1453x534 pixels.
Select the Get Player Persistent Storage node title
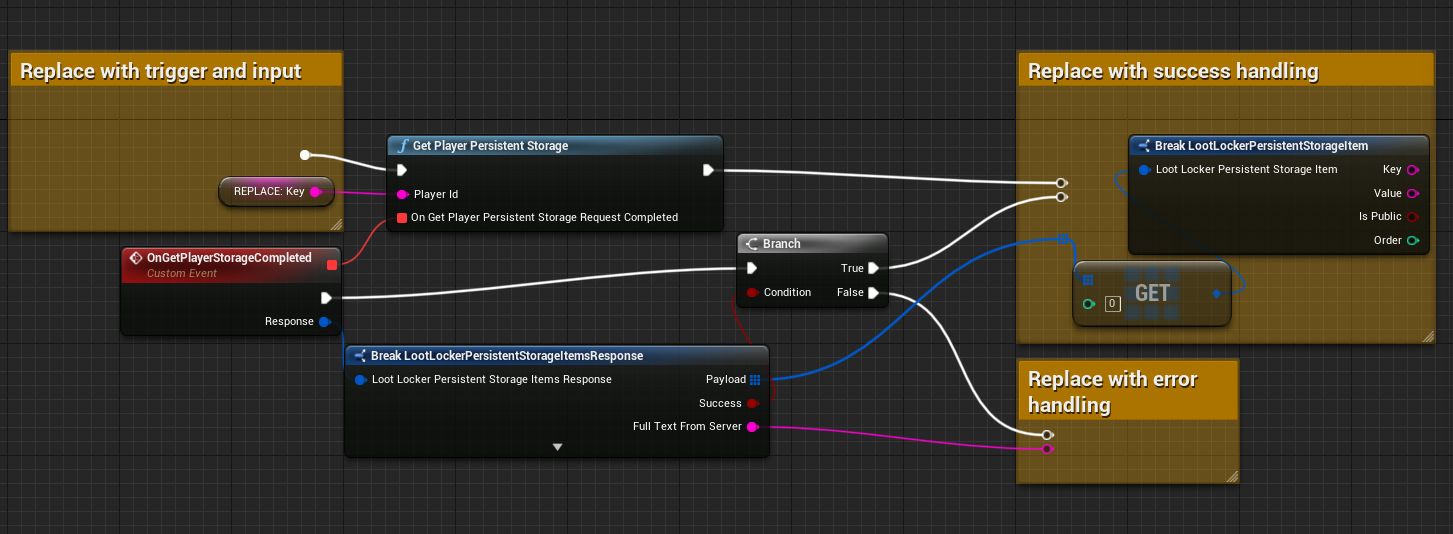click(x=490, y=146)
